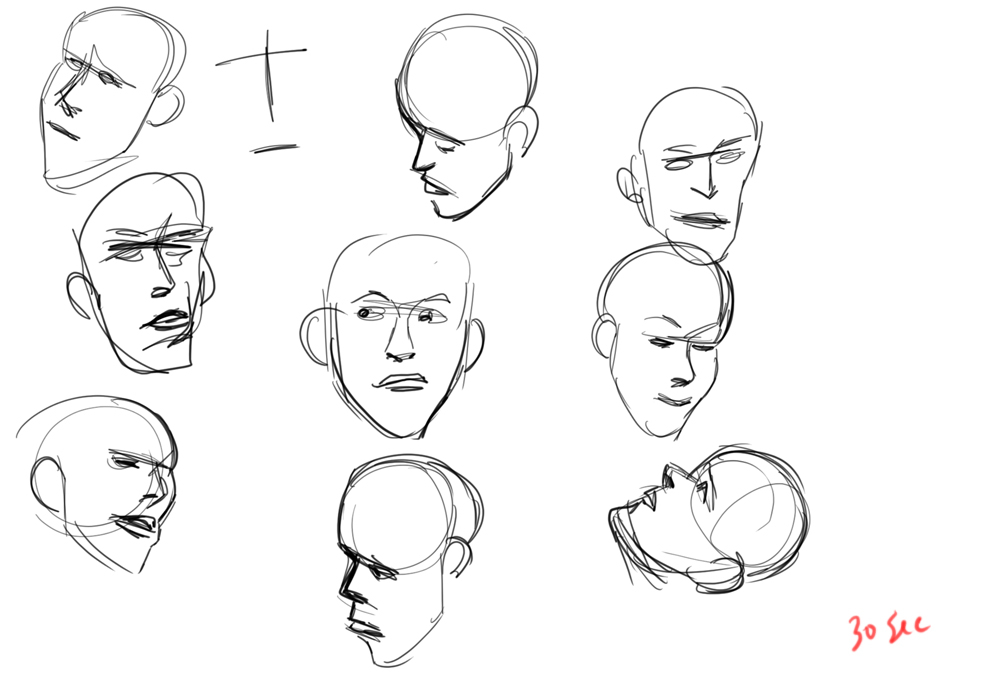This screenshot has width=1000, height=694.
Task: Select the bottom-right head tilted backward
Action: [x=710, y=520]
